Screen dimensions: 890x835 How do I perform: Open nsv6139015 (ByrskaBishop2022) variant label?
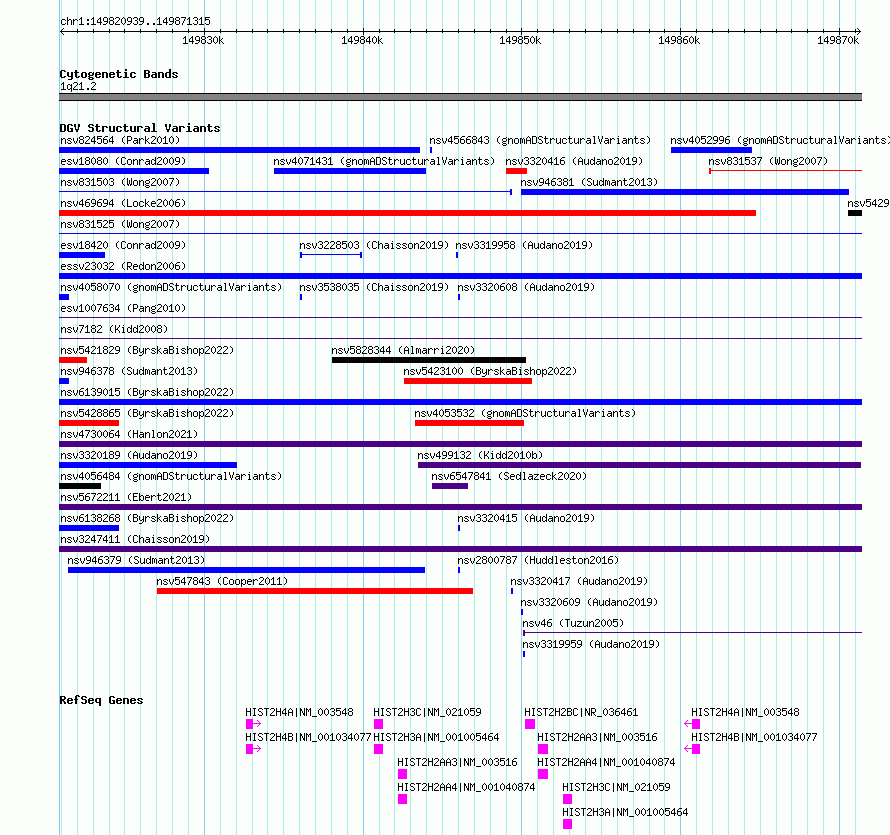point(147,392)
